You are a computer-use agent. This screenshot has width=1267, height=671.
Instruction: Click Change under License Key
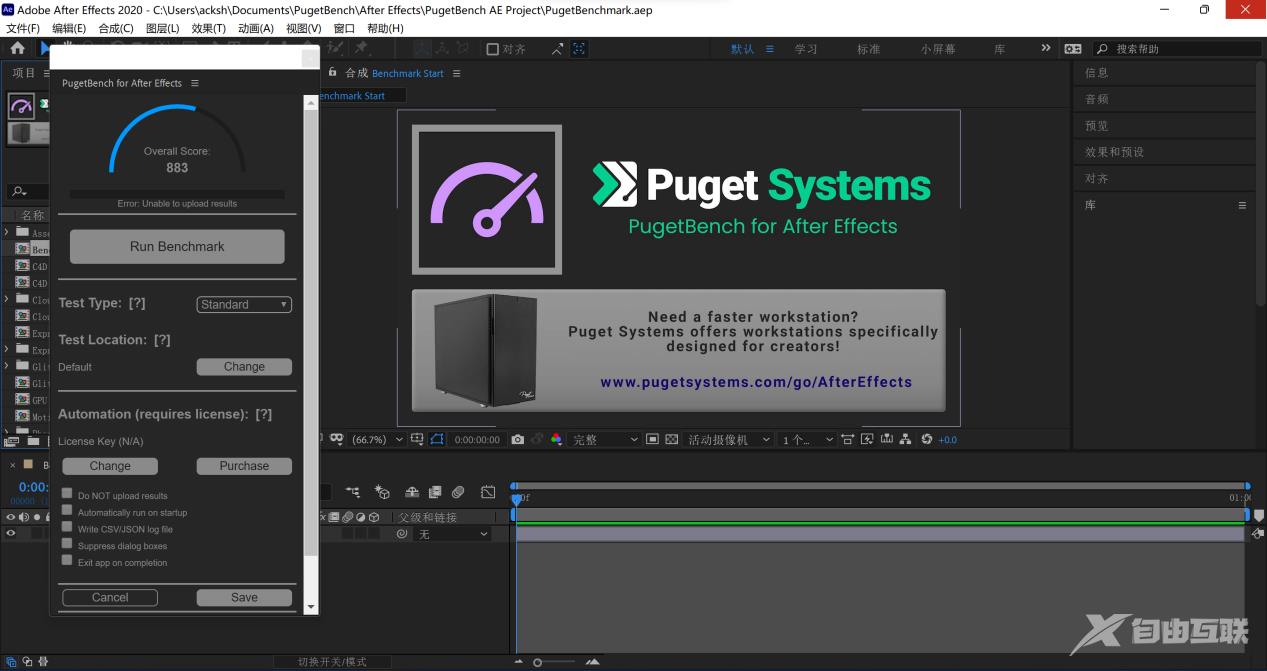(110, 466)
